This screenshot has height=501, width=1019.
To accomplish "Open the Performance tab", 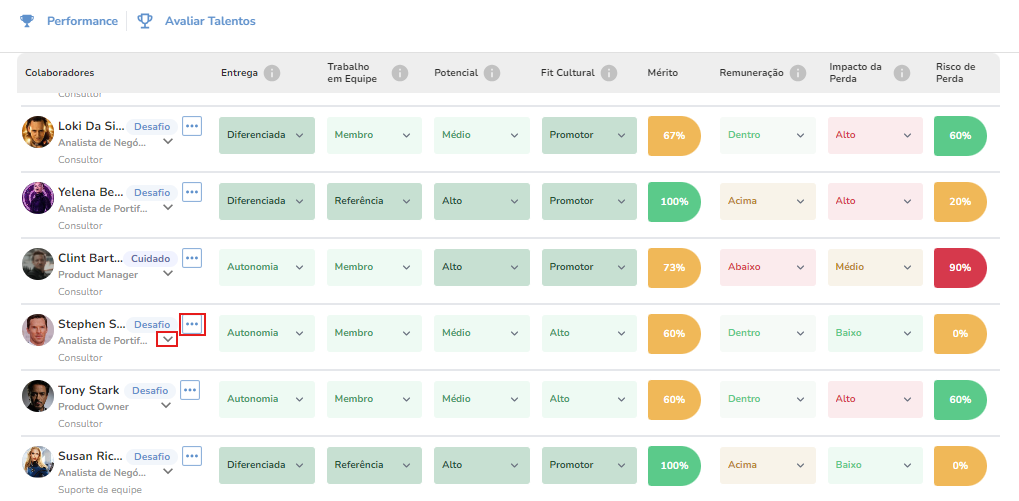I will (69, 21).
